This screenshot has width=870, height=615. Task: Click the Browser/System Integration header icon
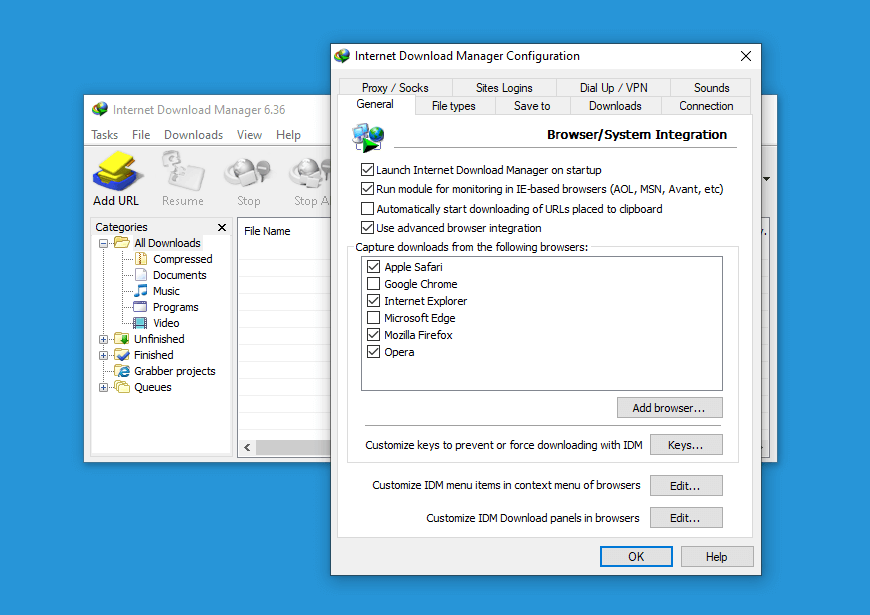[368, 137]
